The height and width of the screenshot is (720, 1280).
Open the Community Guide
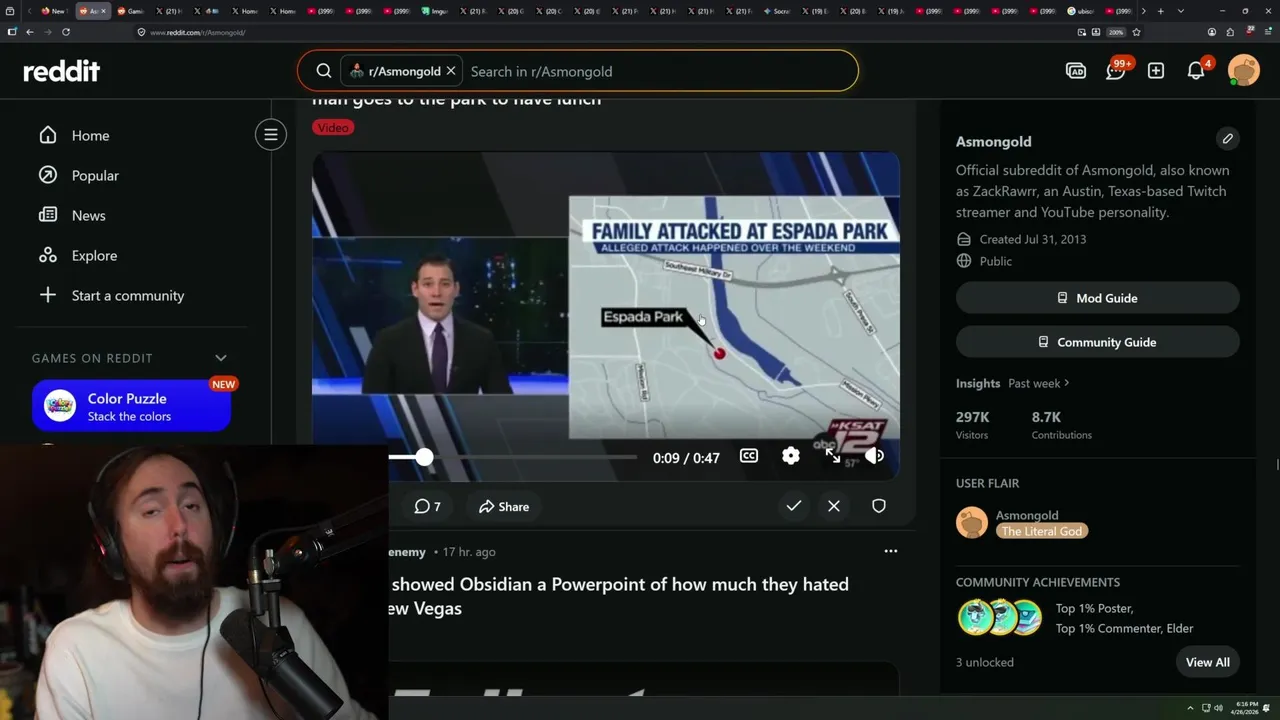1098,342
